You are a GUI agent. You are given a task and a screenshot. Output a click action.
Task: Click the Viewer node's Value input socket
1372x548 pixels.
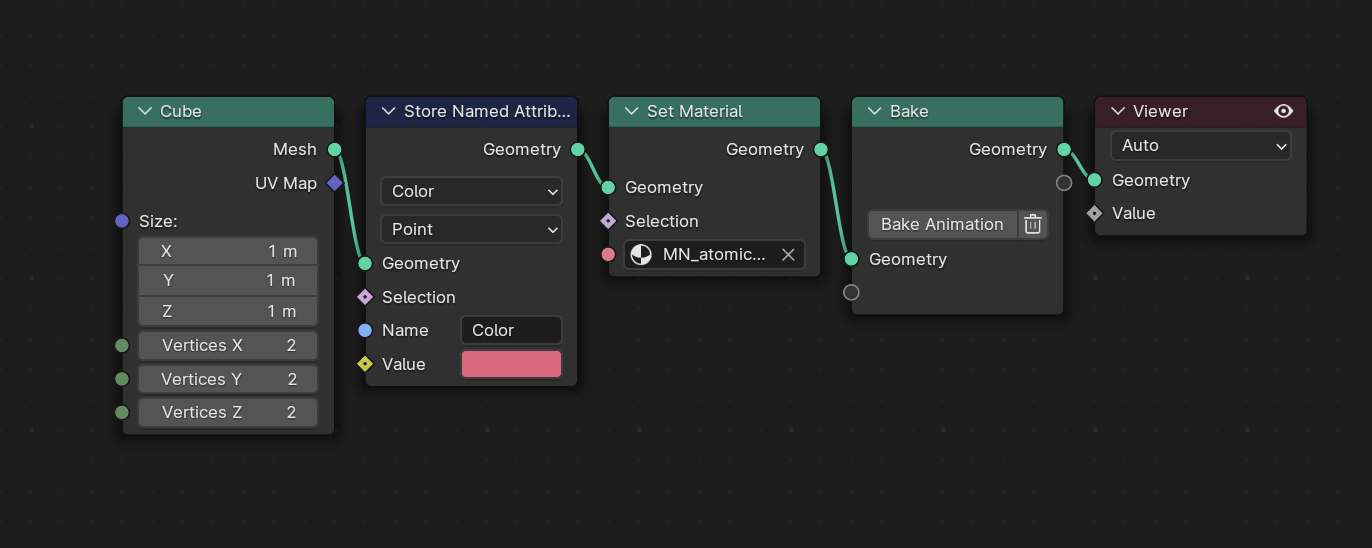[x=1094, y=213]
